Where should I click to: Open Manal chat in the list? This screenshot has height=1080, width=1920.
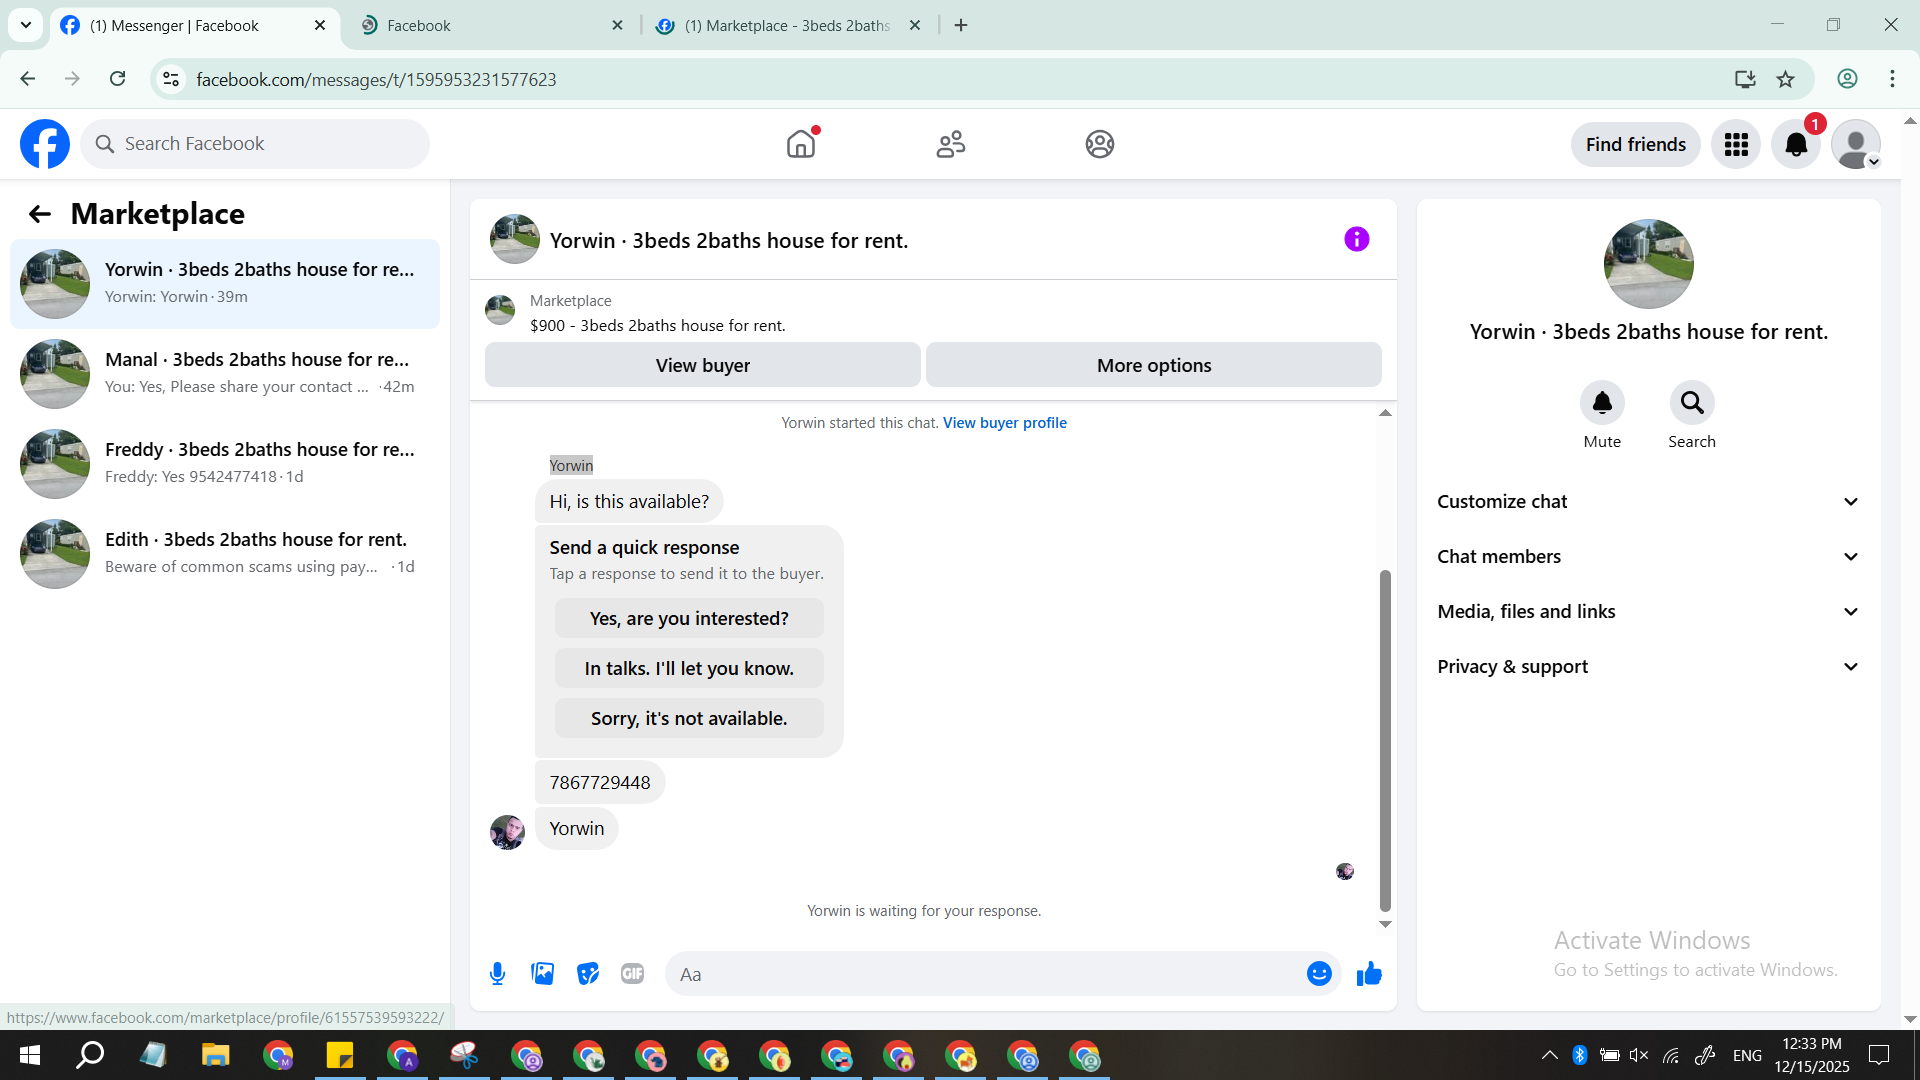click(x=225, y=374)
